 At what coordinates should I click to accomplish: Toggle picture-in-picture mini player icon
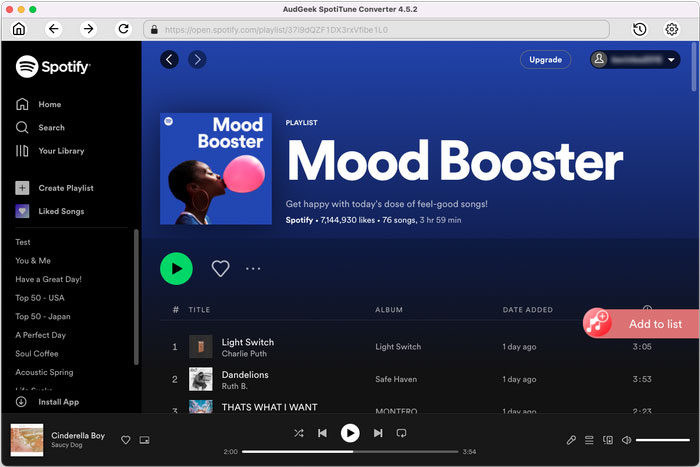coord(144,440)
